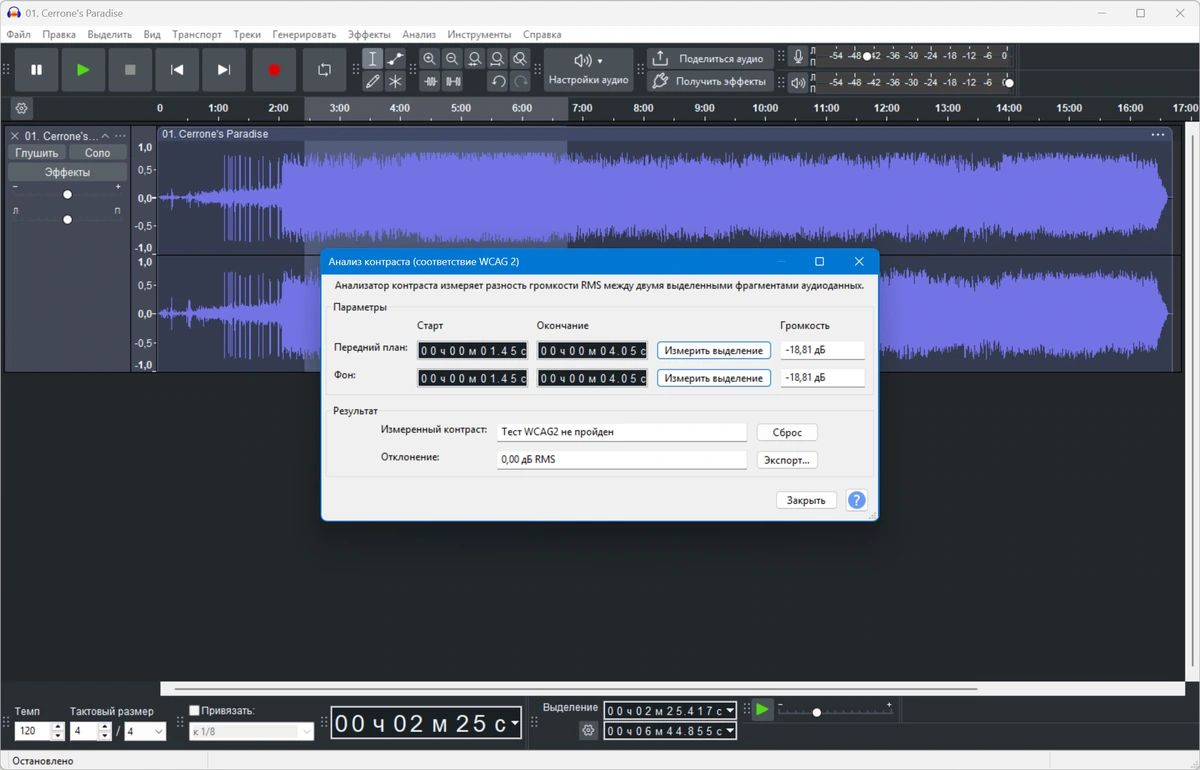Open time display format dropdown arrow
This screenshot has height=770, width=1200.
tap(515, 724)
